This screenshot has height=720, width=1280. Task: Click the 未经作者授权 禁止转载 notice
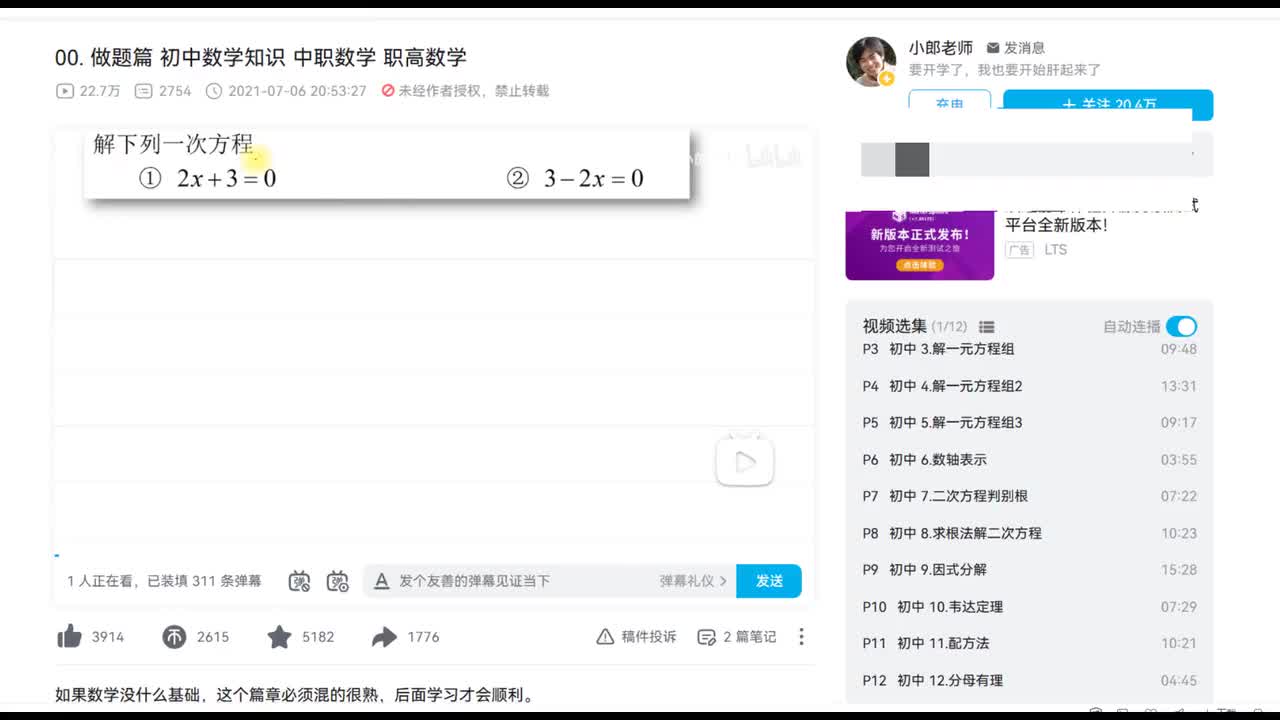466,91
